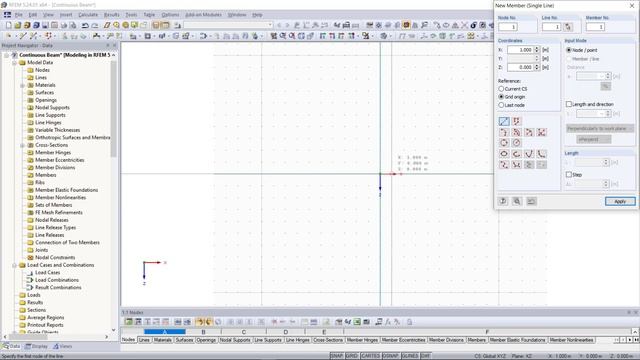Select the polyline type icon
This screenshot has width=640, height=360.
517,121
